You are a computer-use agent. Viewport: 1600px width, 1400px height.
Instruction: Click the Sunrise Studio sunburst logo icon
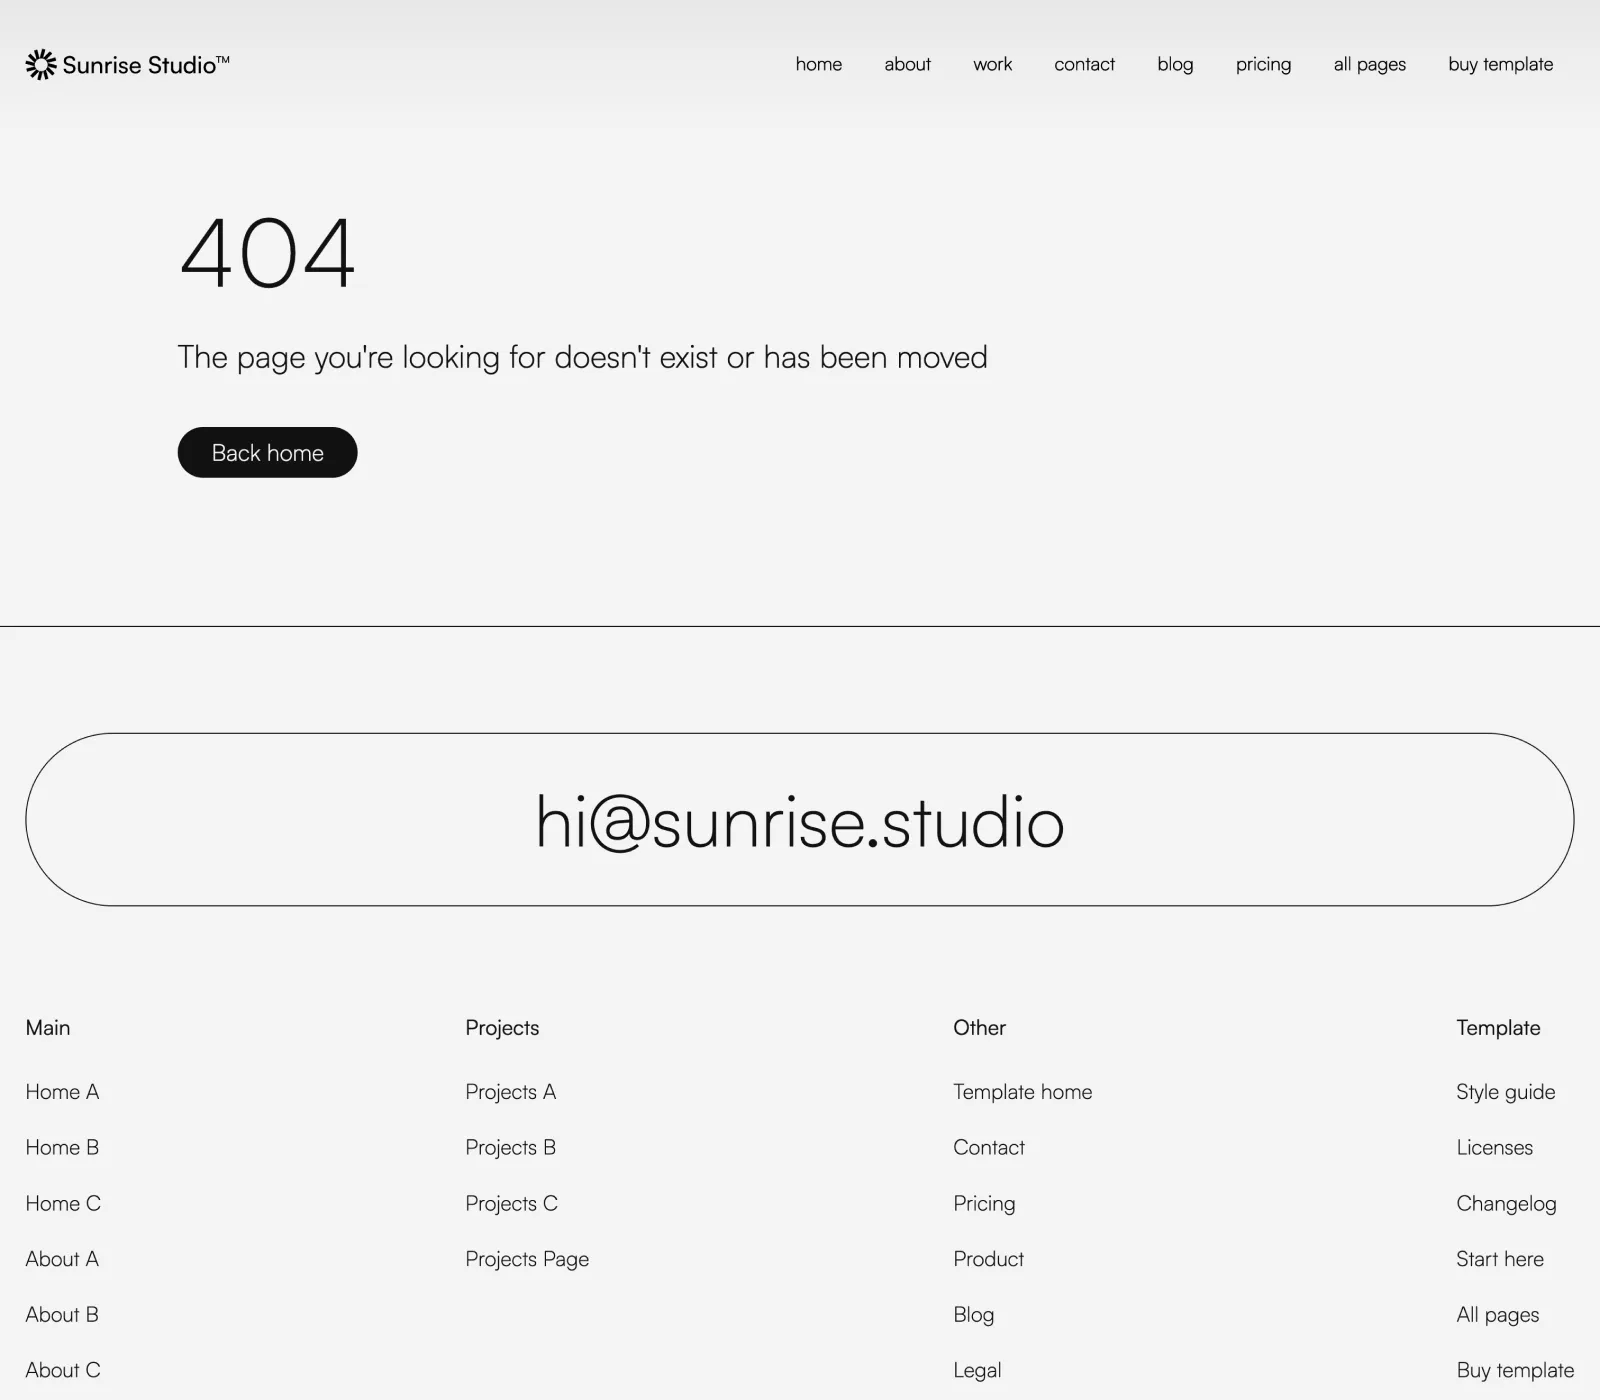(x=41, y=65)
